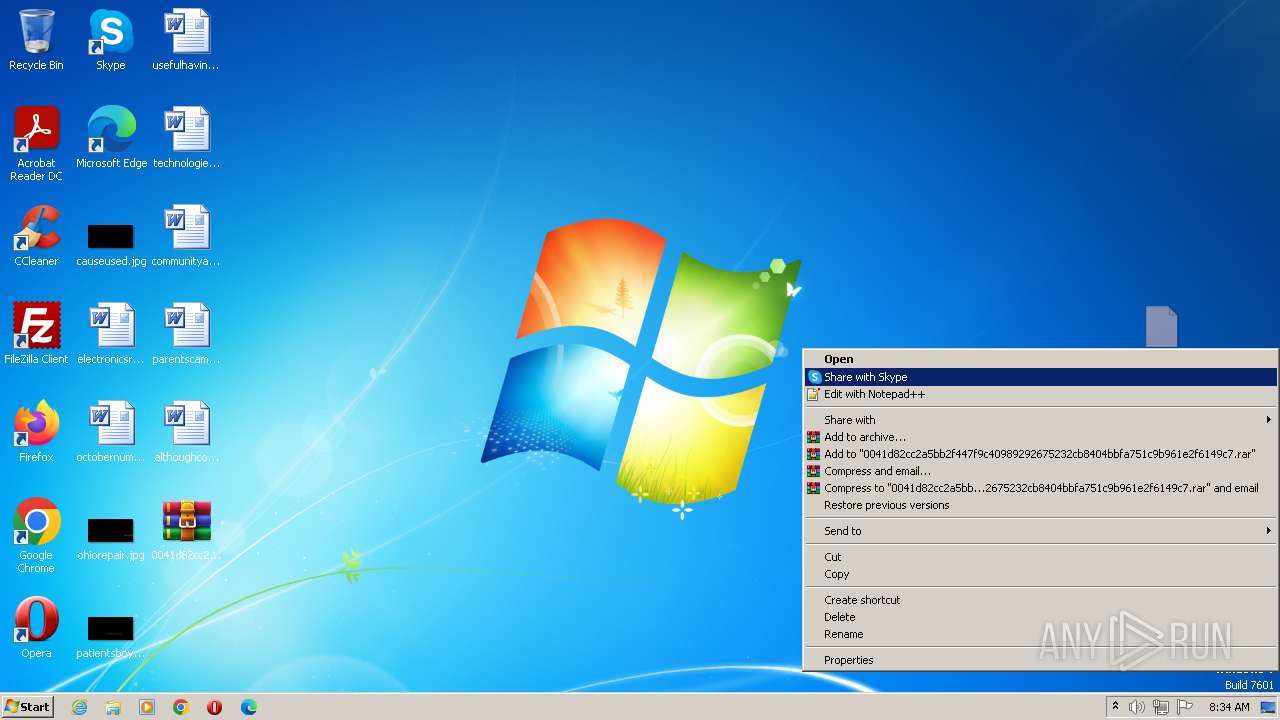This screenshot has width=1280, height=720.
Task: Open the 8:34 AM clock
Action: pos(1229,707)
